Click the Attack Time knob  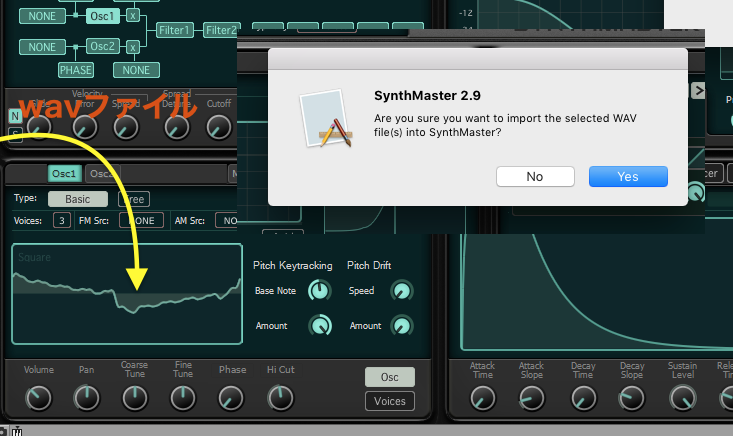click(x=482, y=399)
